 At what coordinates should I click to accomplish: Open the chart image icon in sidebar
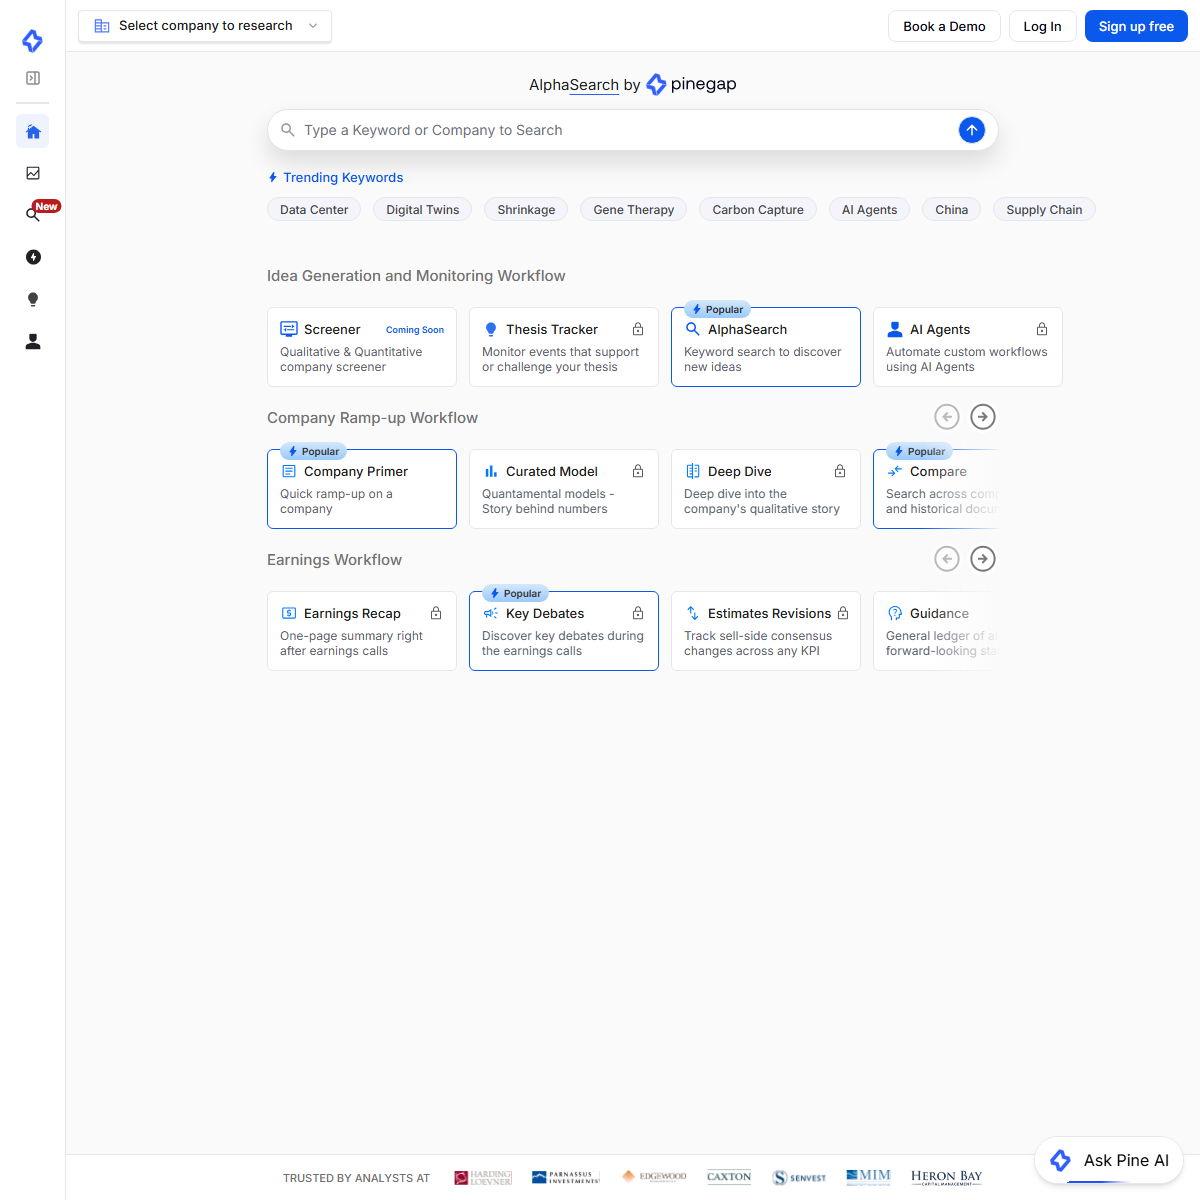[33, 173]
